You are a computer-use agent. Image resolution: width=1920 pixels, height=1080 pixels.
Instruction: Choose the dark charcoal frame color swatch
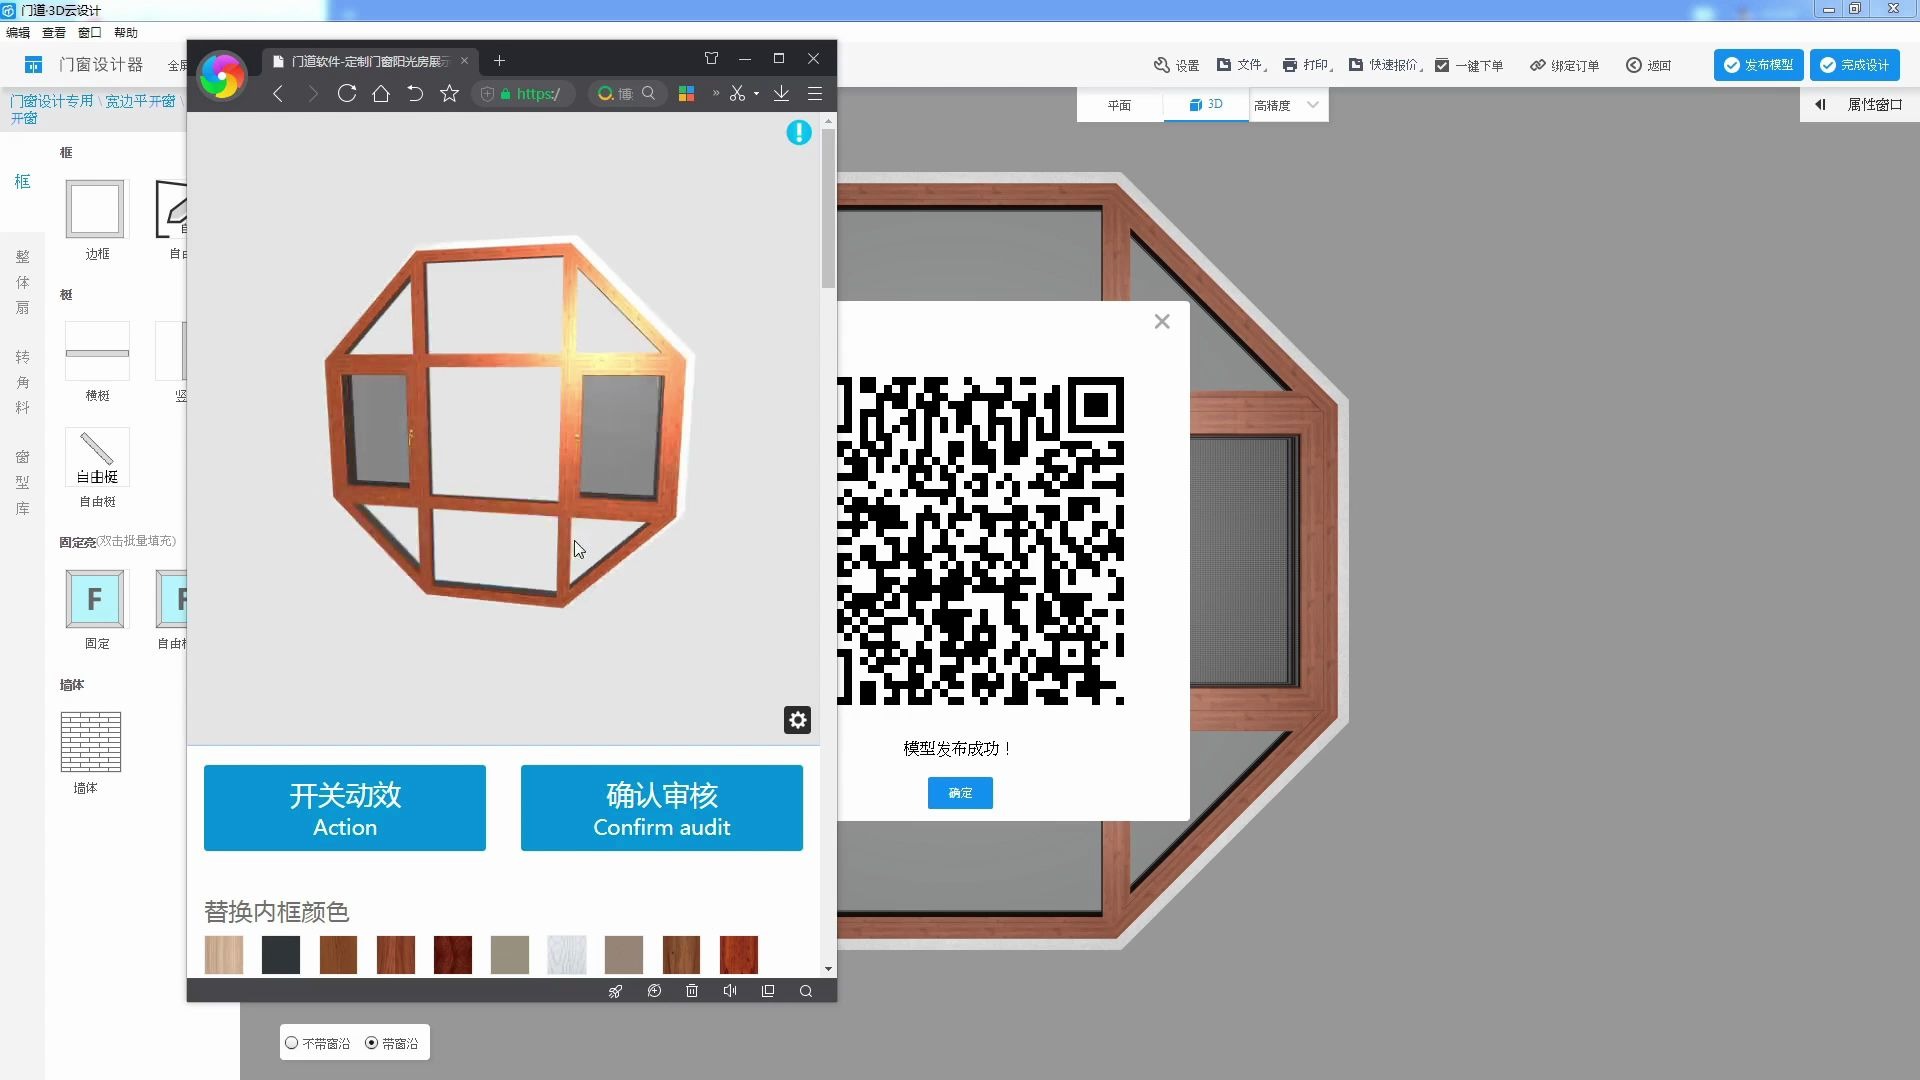point(281,955)
